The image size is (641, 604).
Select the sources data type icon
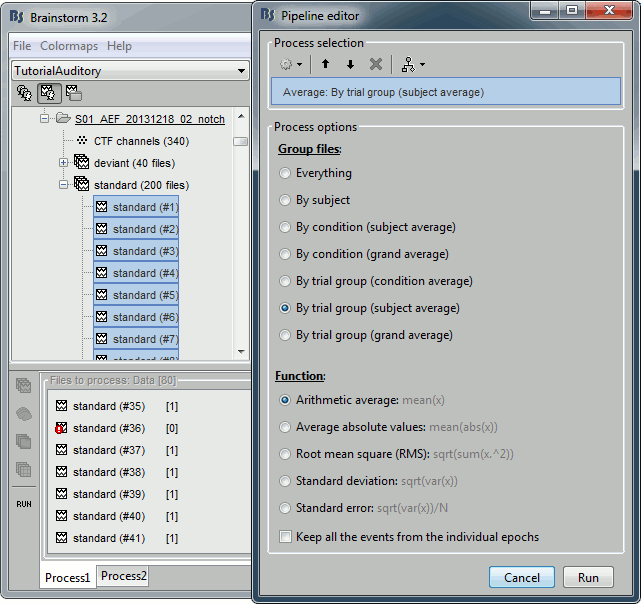24,414
